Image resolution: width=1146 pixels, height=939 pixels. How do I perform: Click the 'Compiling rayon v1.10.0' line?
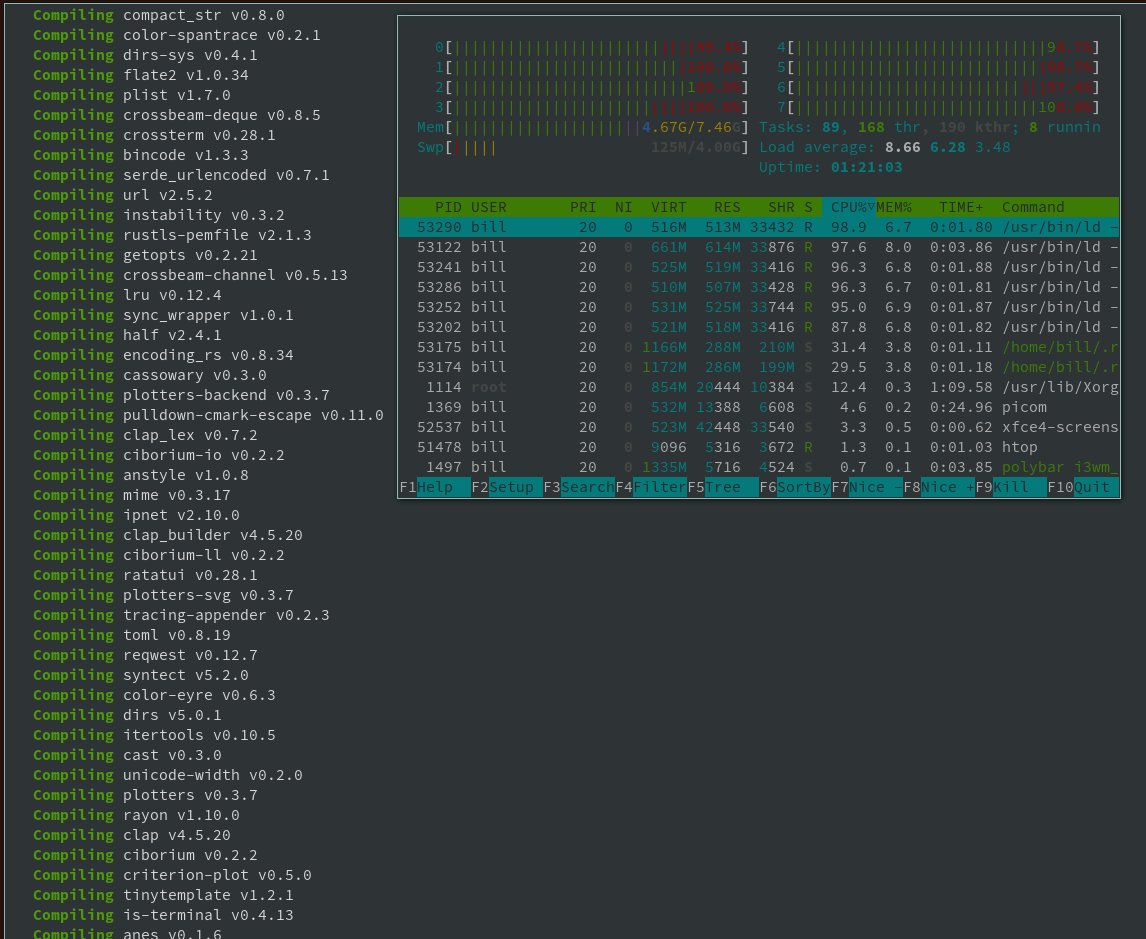point(136,815)
